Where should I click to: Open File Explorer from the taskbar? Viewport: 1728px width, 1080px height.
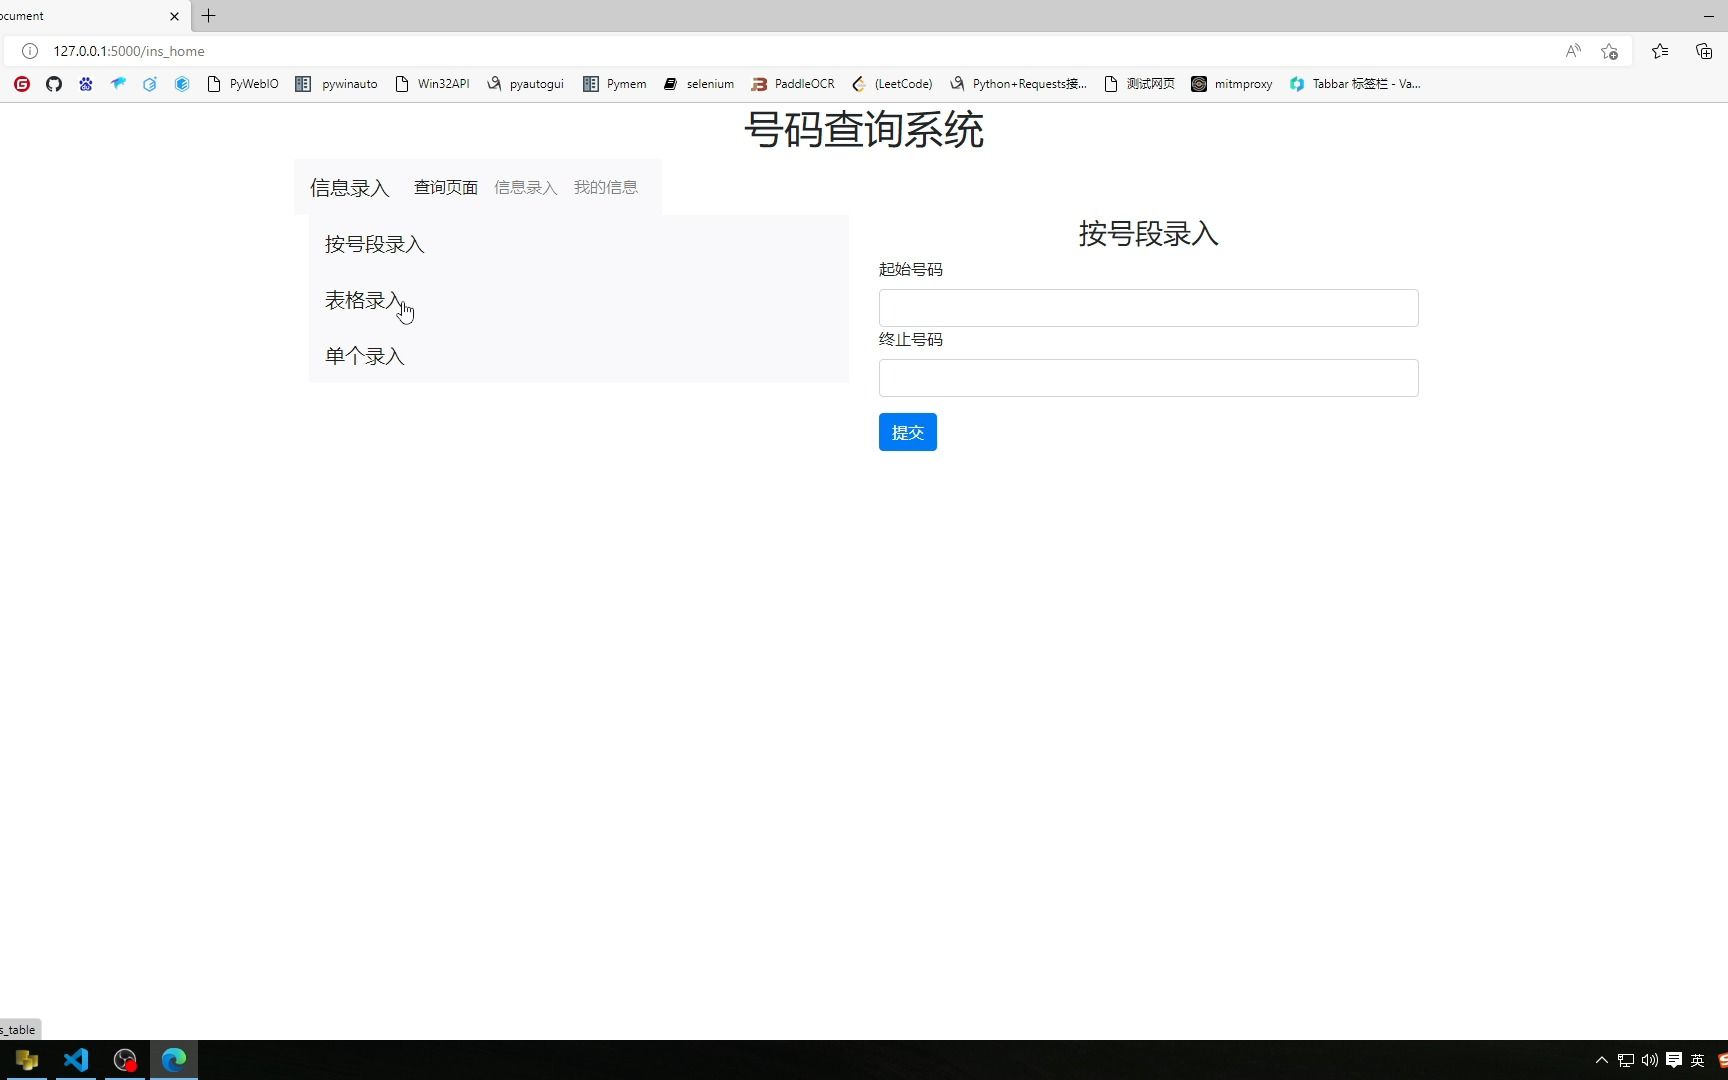tap(26, 1060)
